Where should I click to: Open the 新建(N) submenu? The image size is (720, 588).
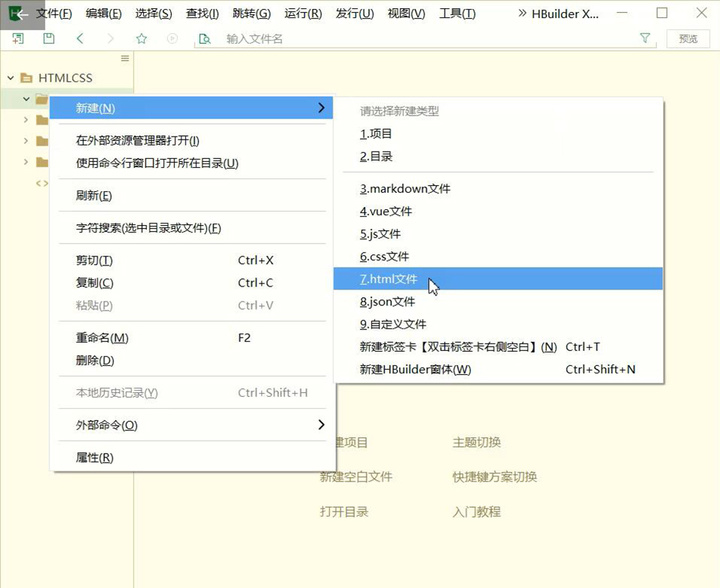[191, 108]
